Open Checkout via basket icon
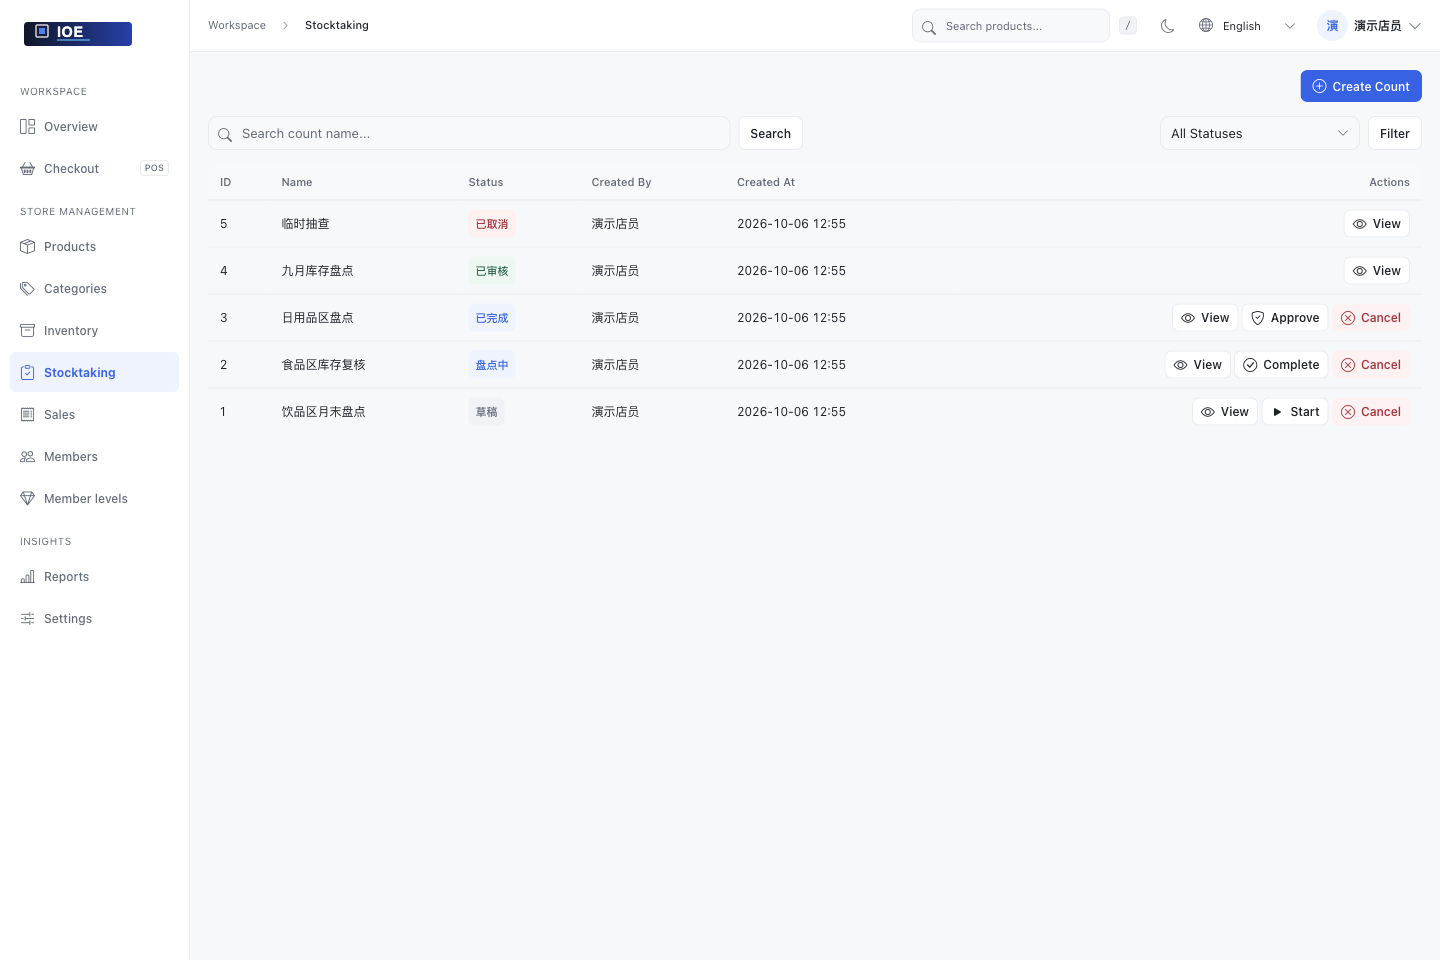 click(x=28, y=169)
